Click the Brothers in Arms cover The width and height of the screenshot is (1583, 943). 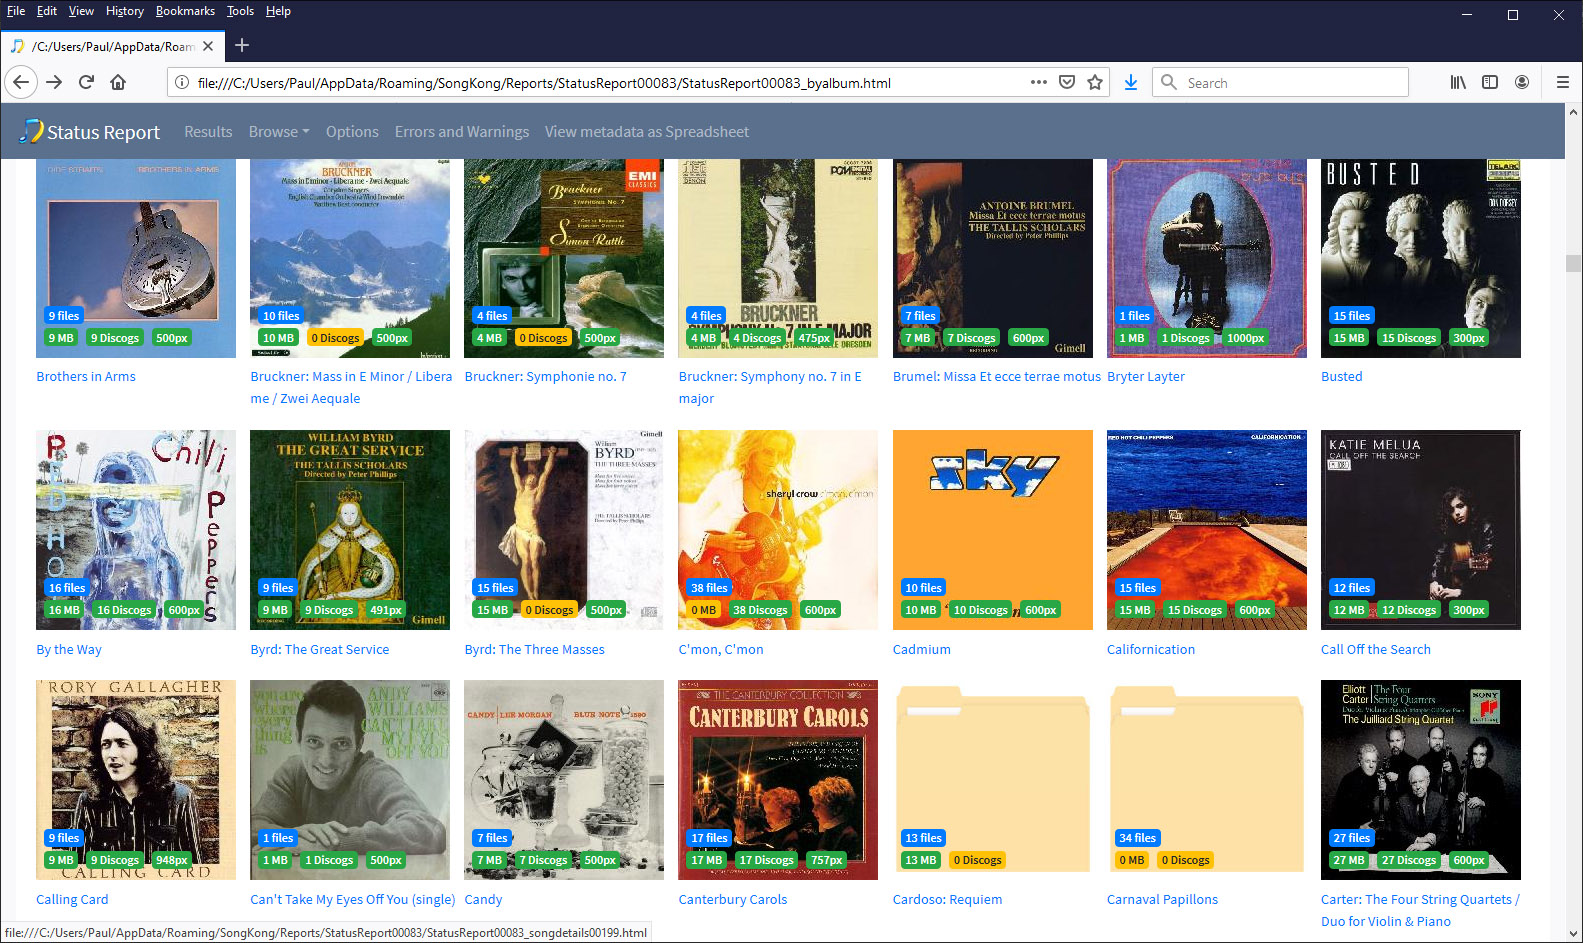click(136, 258)
